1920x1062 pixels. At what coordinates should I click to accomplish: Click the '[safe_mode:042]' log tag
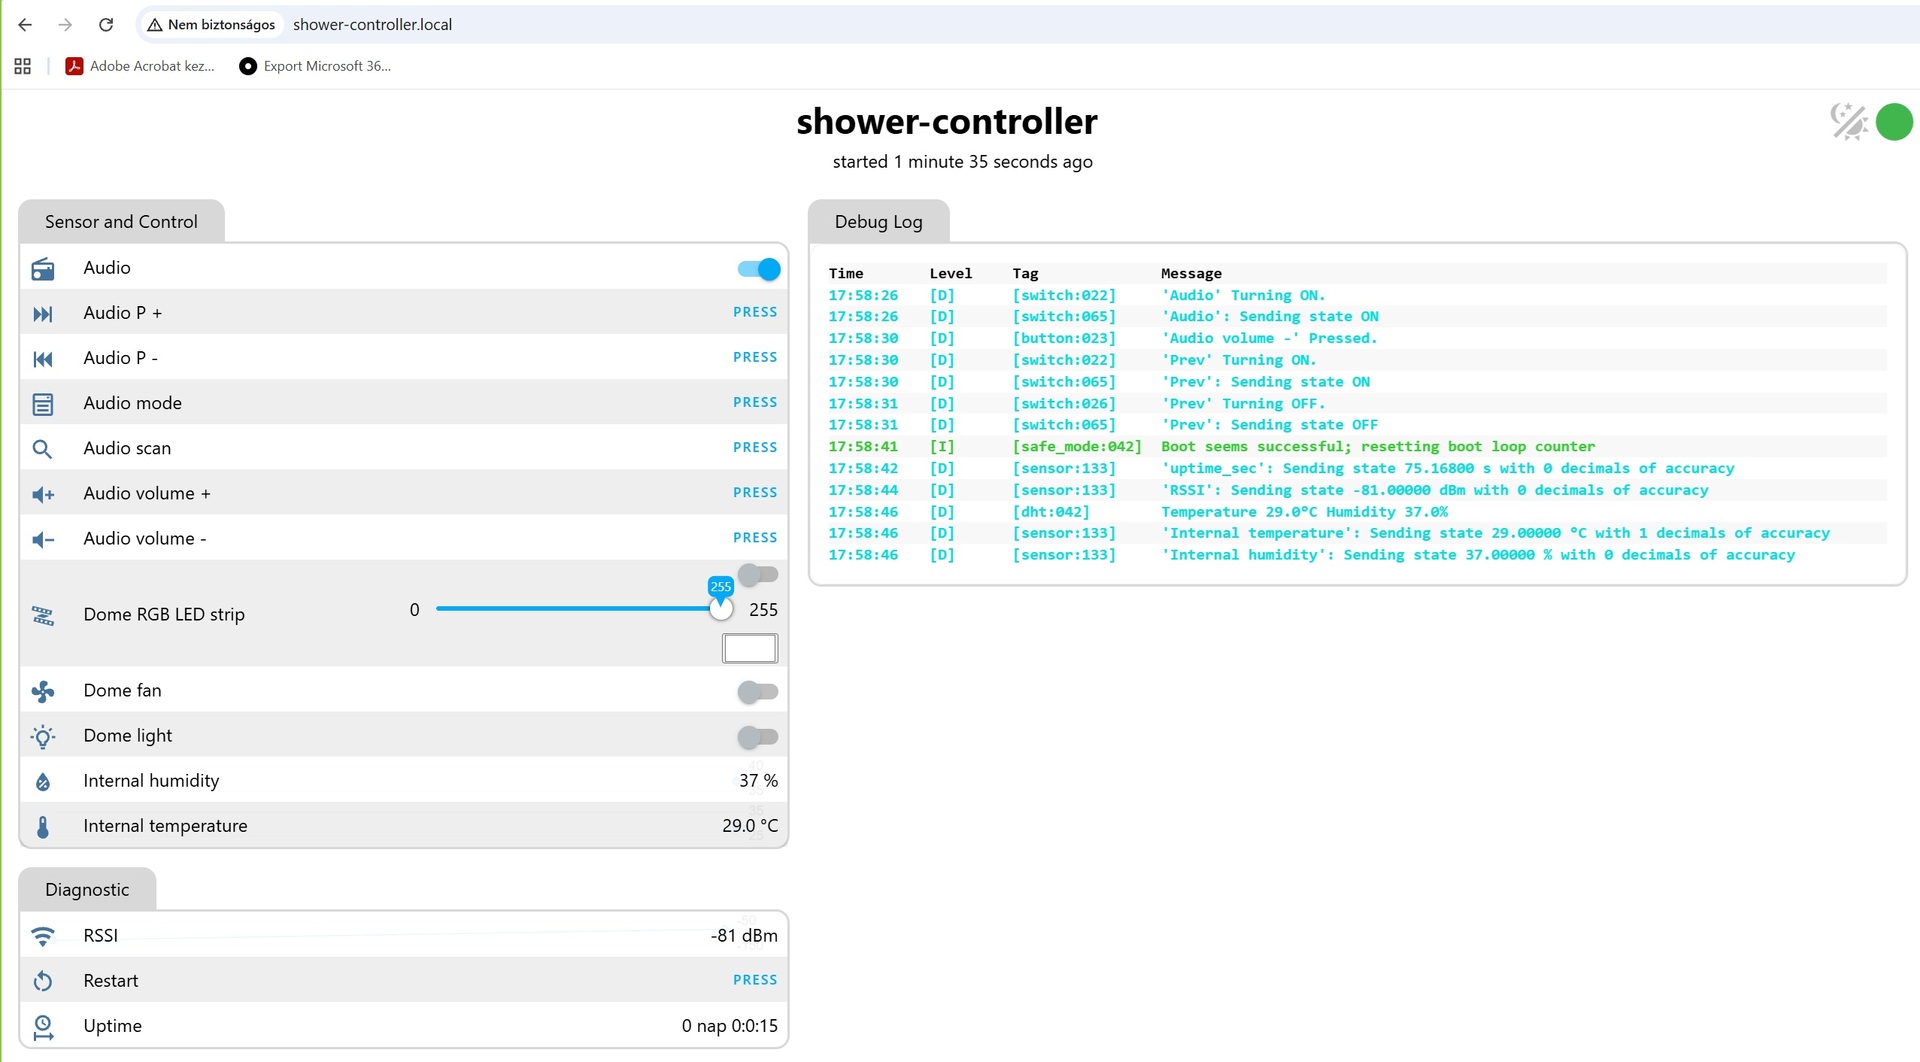pos(1077,447)
